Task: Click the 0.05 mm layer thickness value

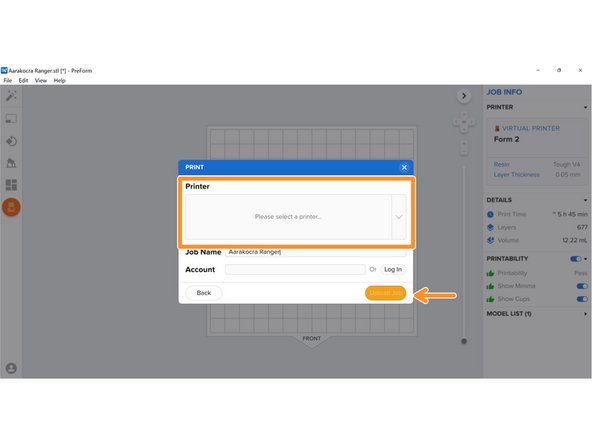Action: click(568, 174)
